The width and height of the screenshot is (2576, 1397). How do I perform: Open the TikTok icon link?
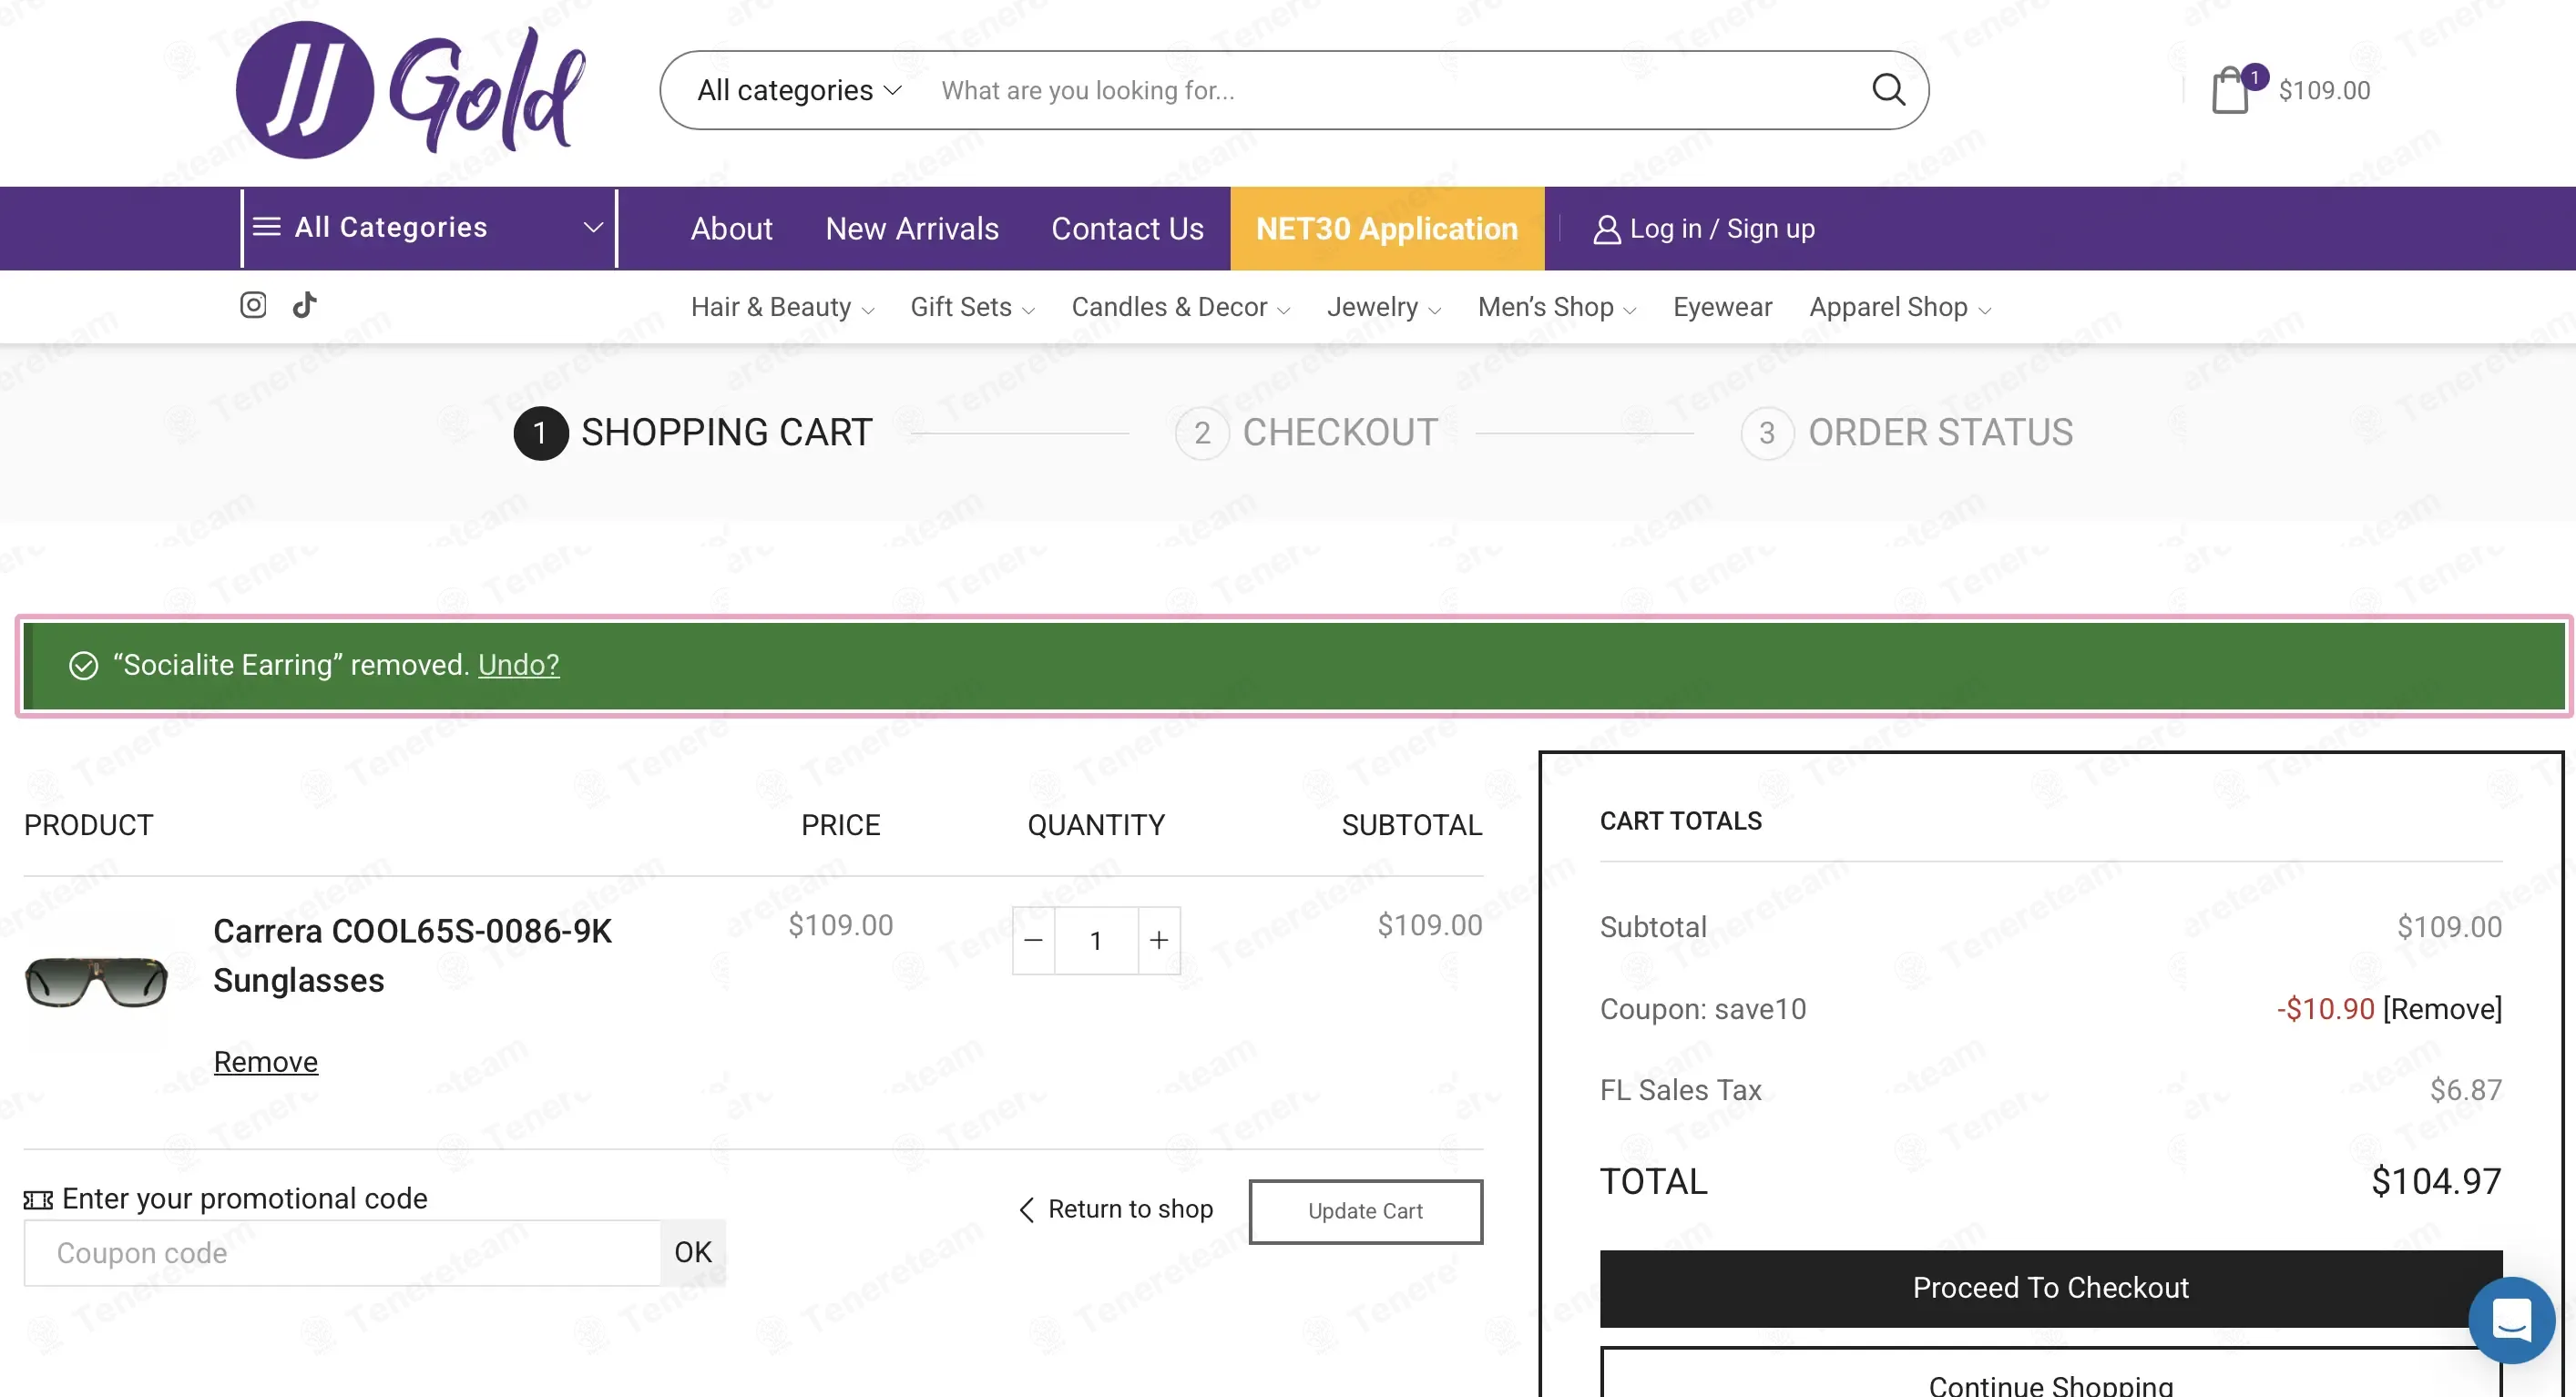(305, 305)
